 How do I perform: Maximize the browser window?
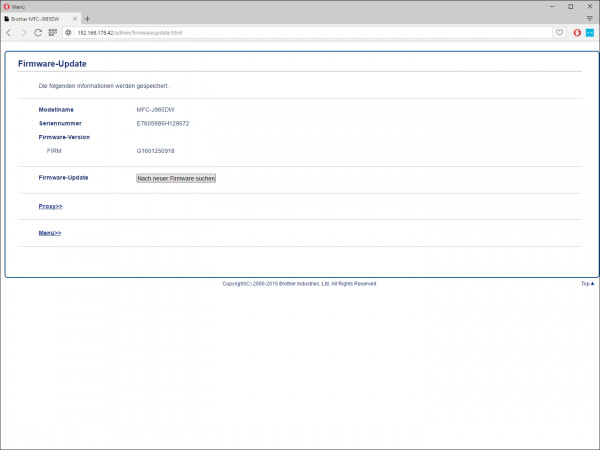[x=570, y=6]
